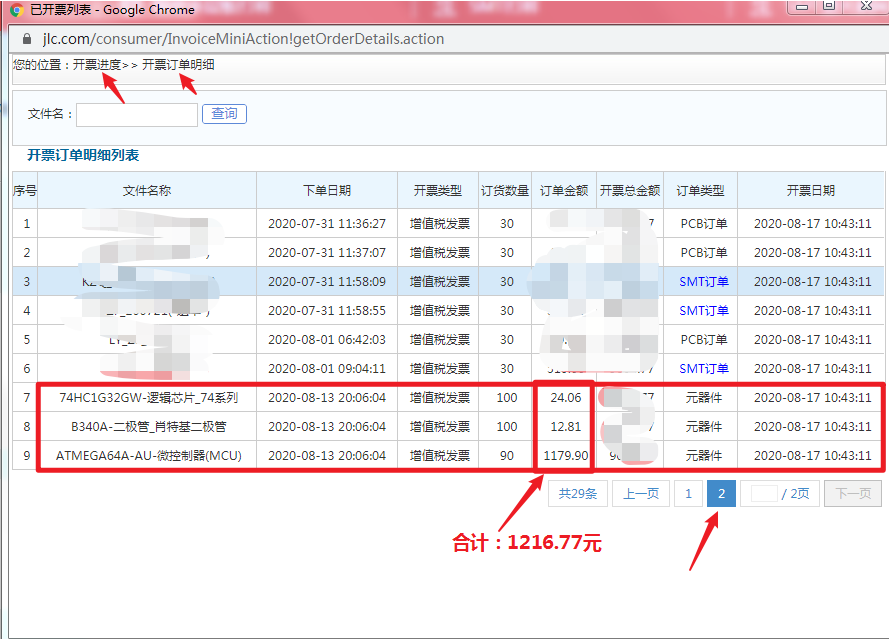Open the 开票进度 breadcrumb link
This screenshot has width=889, height=640.
[x=97, y=65]
